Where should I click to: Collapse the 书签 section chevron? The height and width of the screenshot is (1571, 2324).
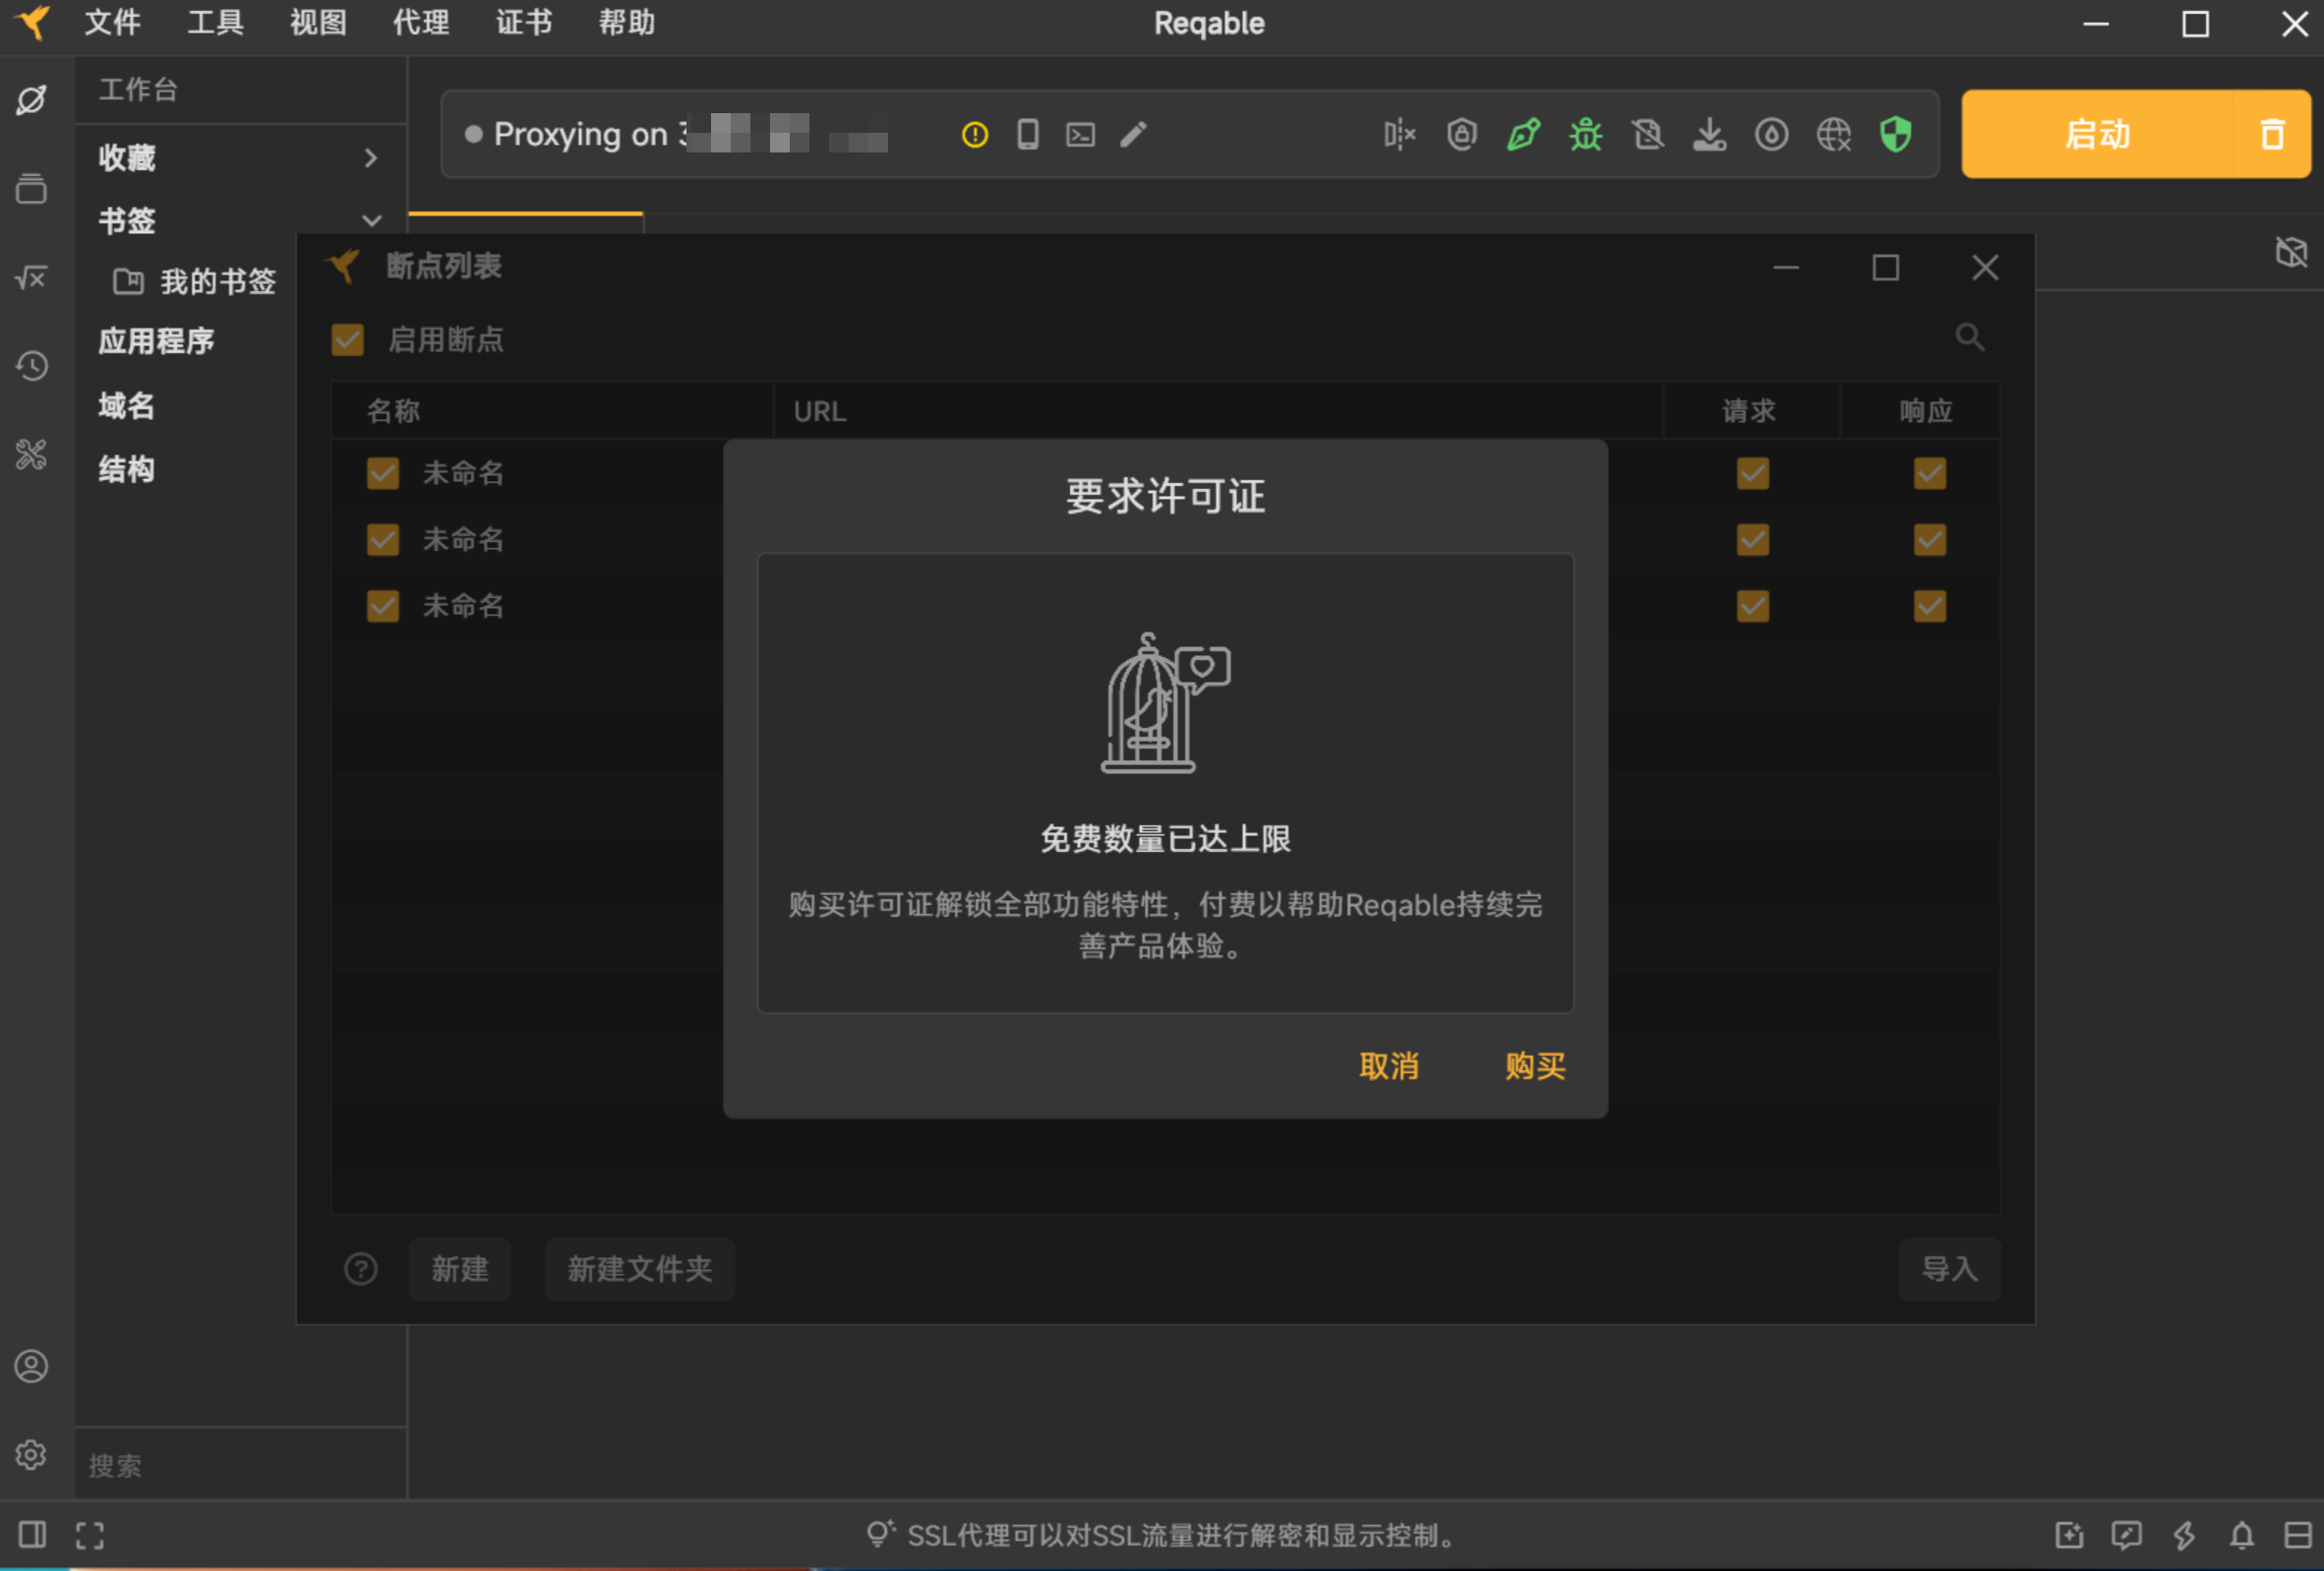click(x=371, y=220)
